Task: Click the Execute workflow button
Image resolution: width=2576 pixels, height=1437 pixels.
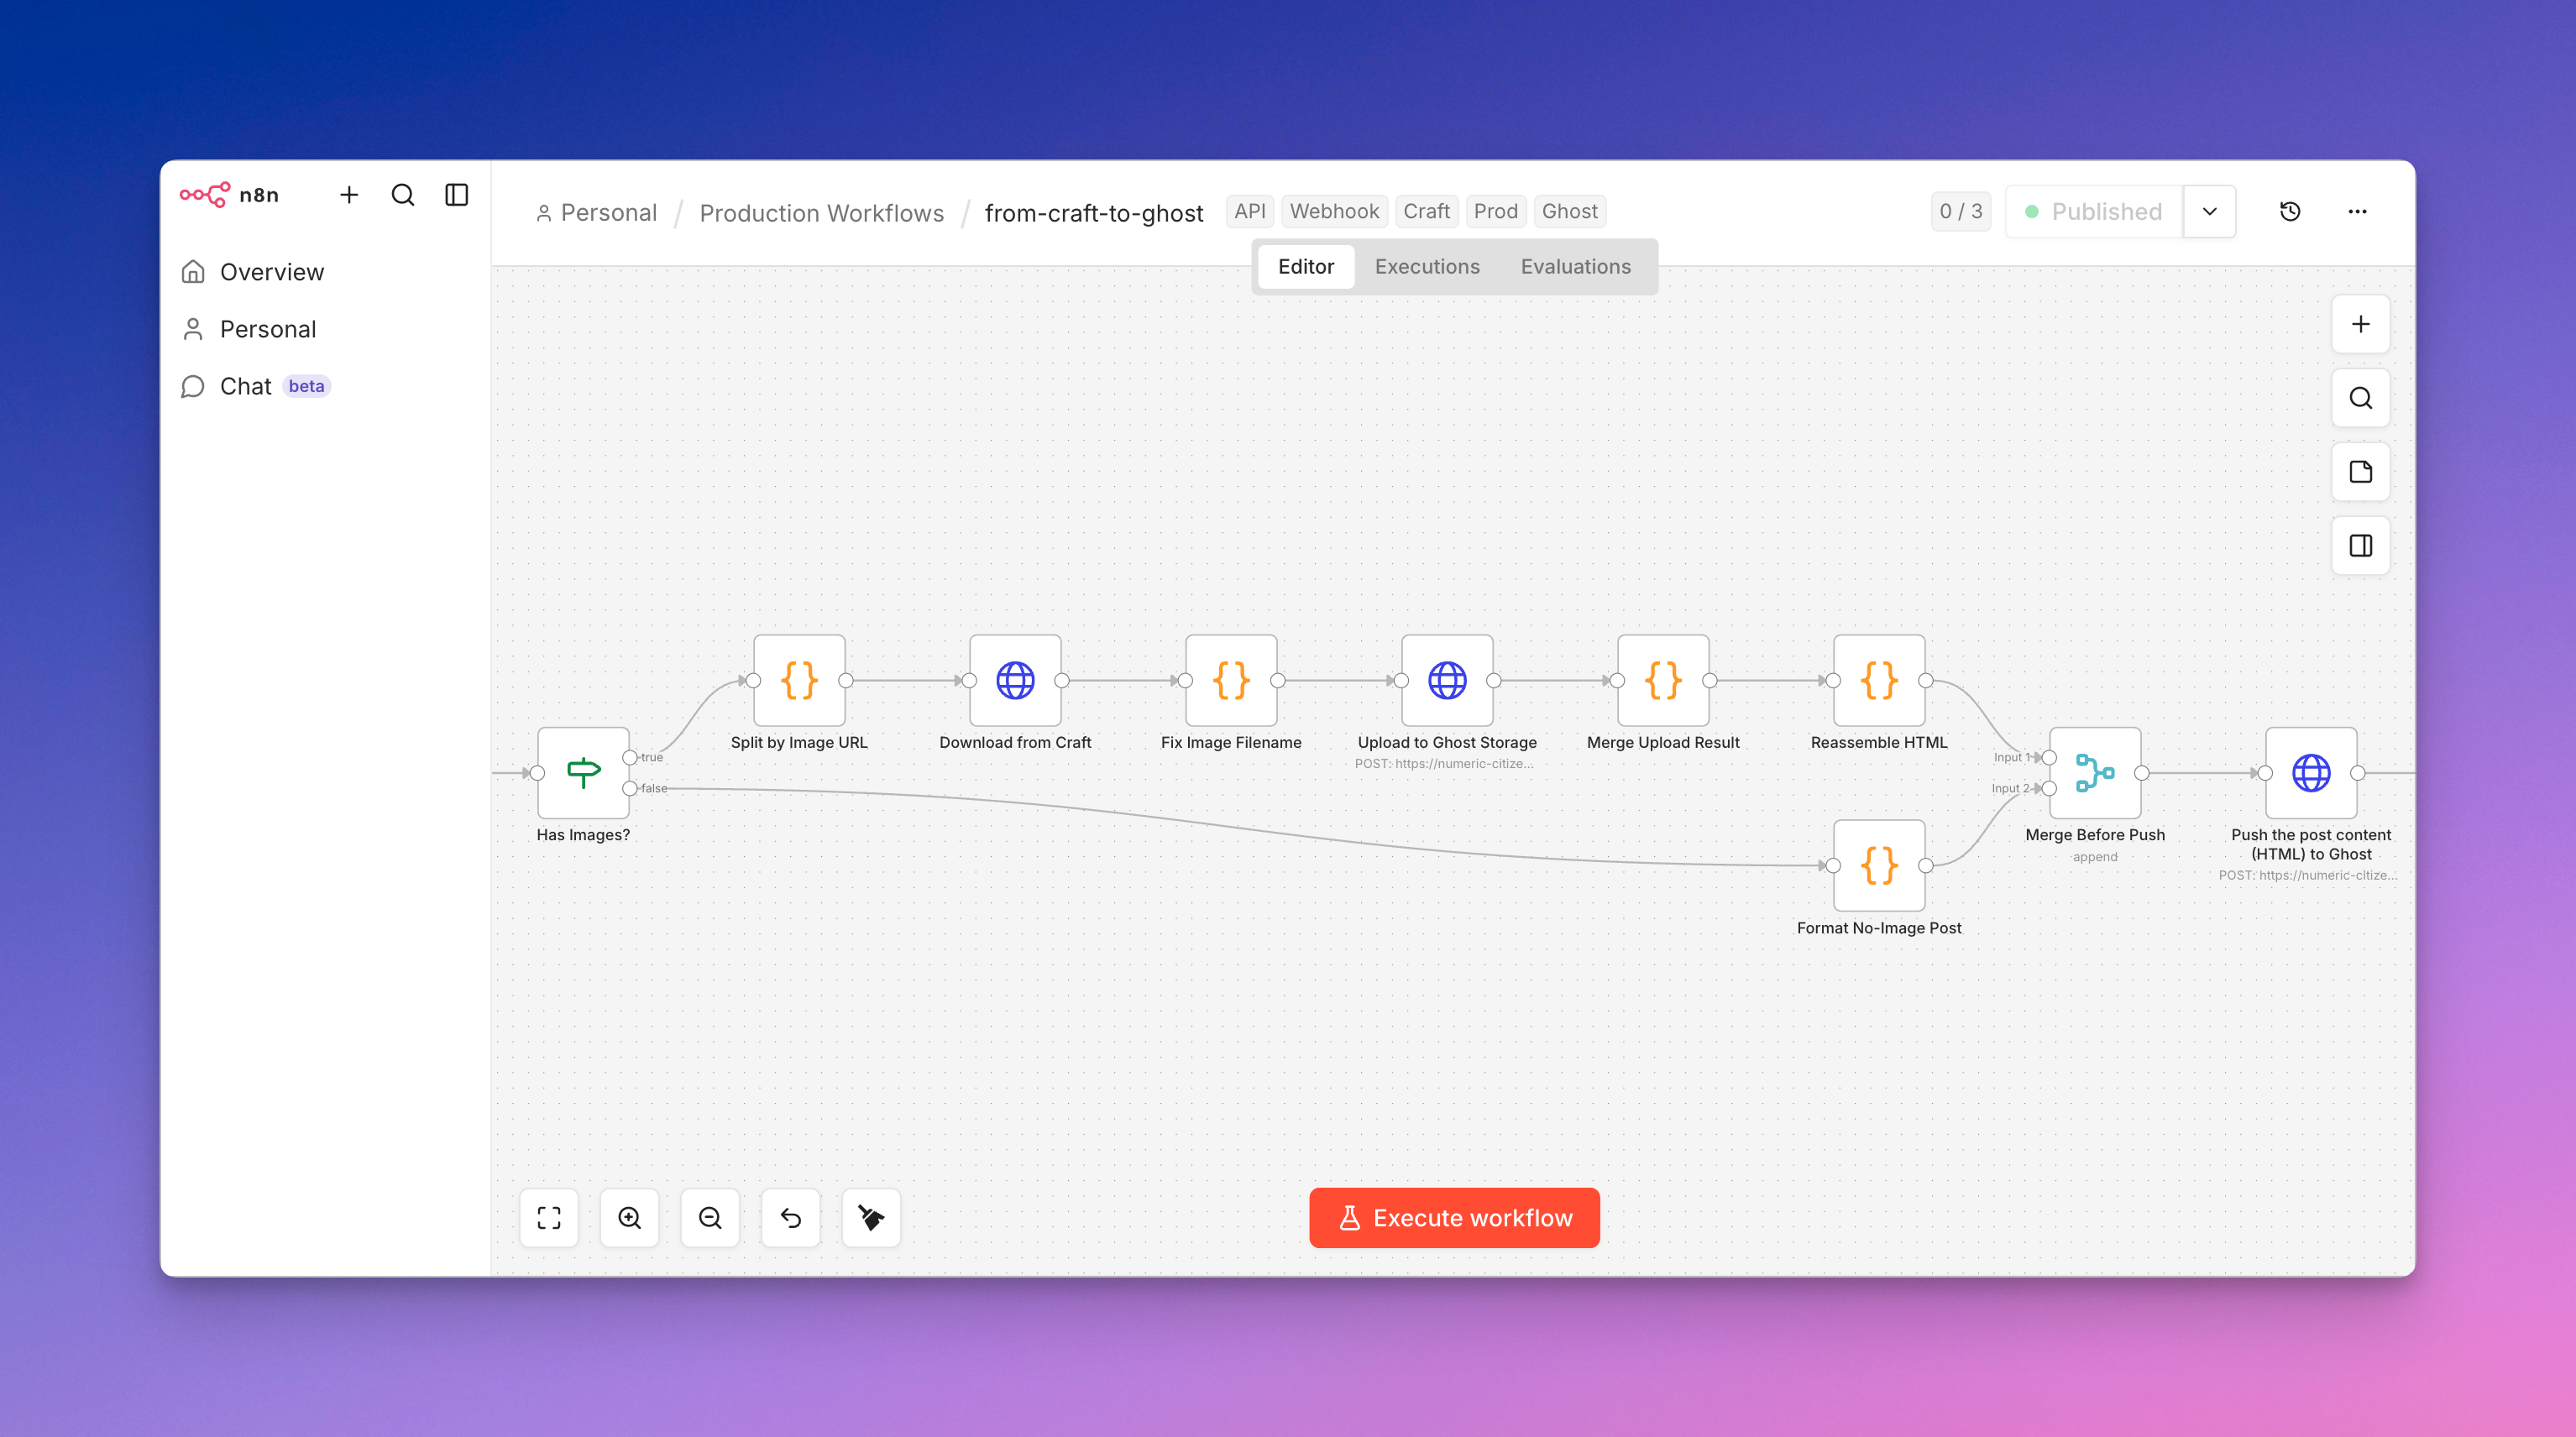Action: point(1454,1217)
